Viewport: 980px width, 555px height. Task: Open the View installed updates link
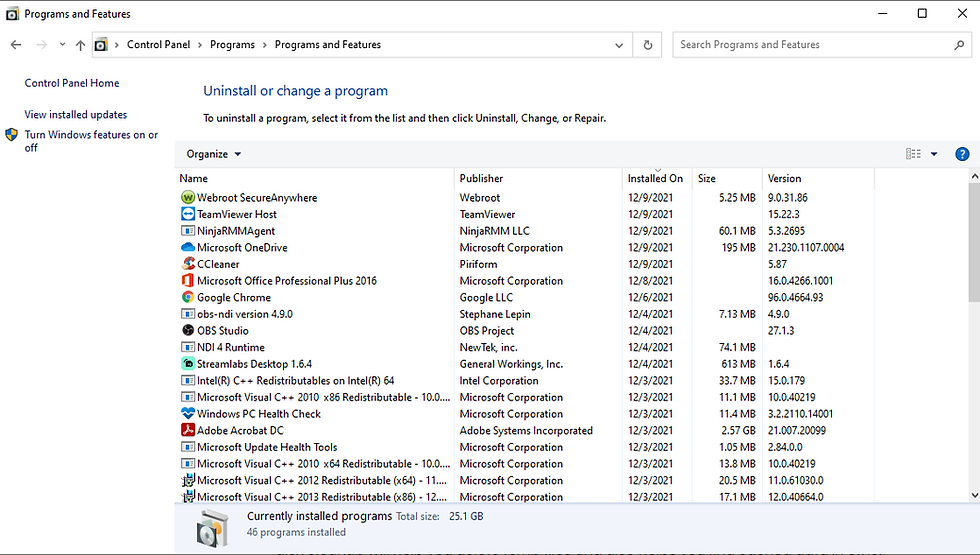(x=76, y=114)
